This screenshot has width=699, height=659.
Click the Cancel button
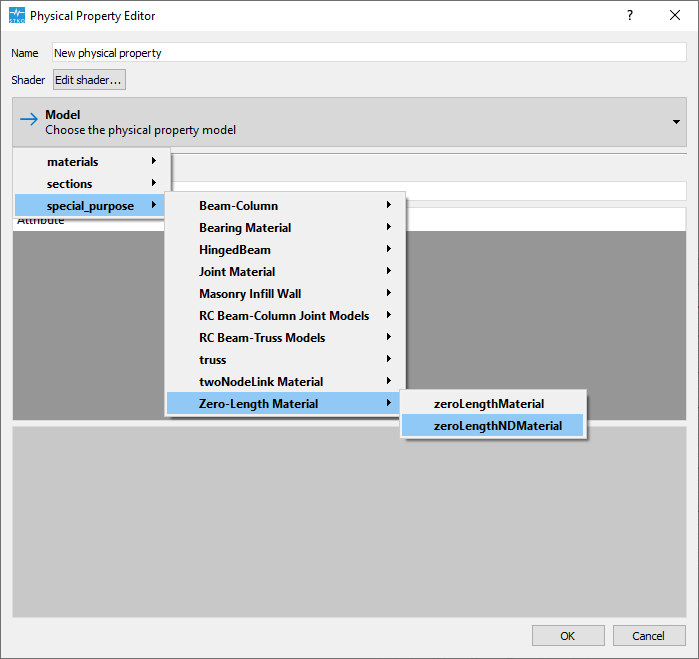click(x=649, y=635)
